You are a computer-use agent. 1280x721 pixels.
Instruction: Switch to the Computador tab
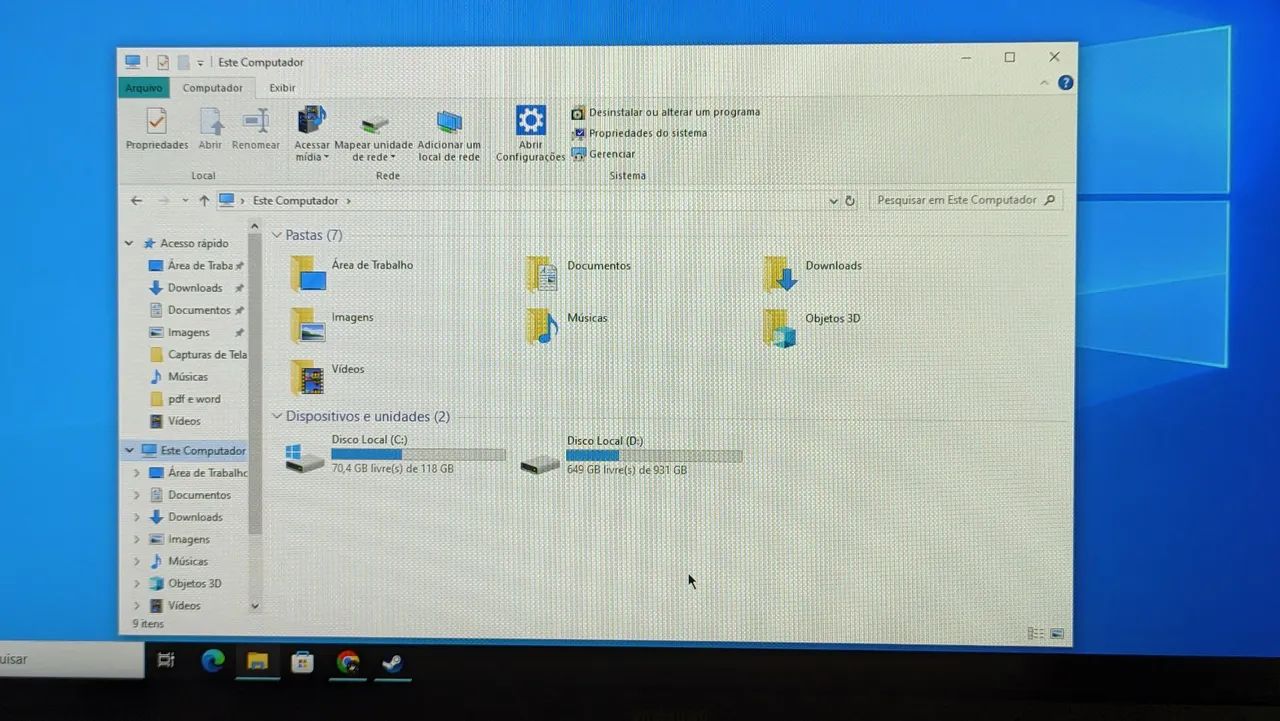coord(212,88)
